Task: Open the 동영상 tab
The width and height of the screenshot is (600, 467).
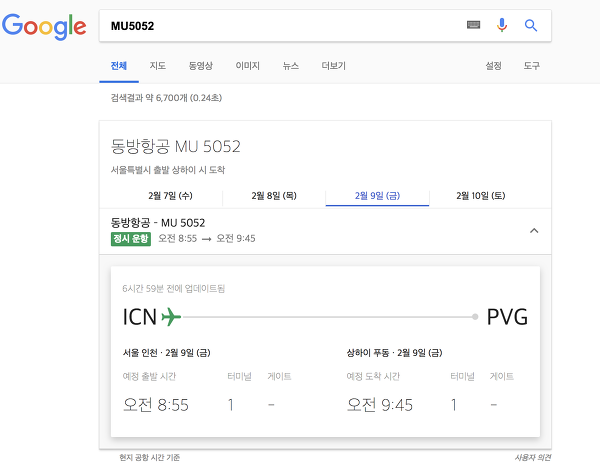Action: point(201,66)
